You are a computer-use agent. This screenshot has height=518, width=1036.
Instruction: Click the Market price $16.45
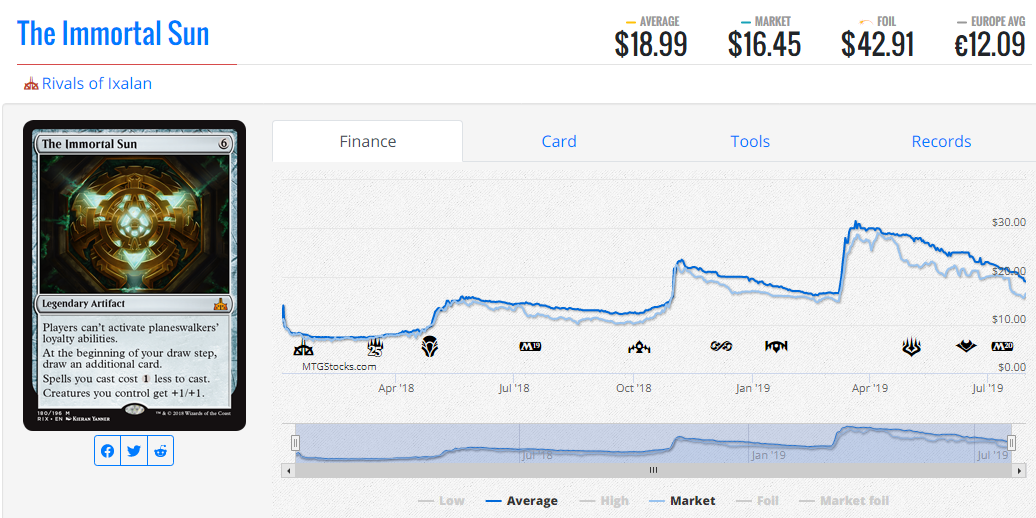point(764,44)
